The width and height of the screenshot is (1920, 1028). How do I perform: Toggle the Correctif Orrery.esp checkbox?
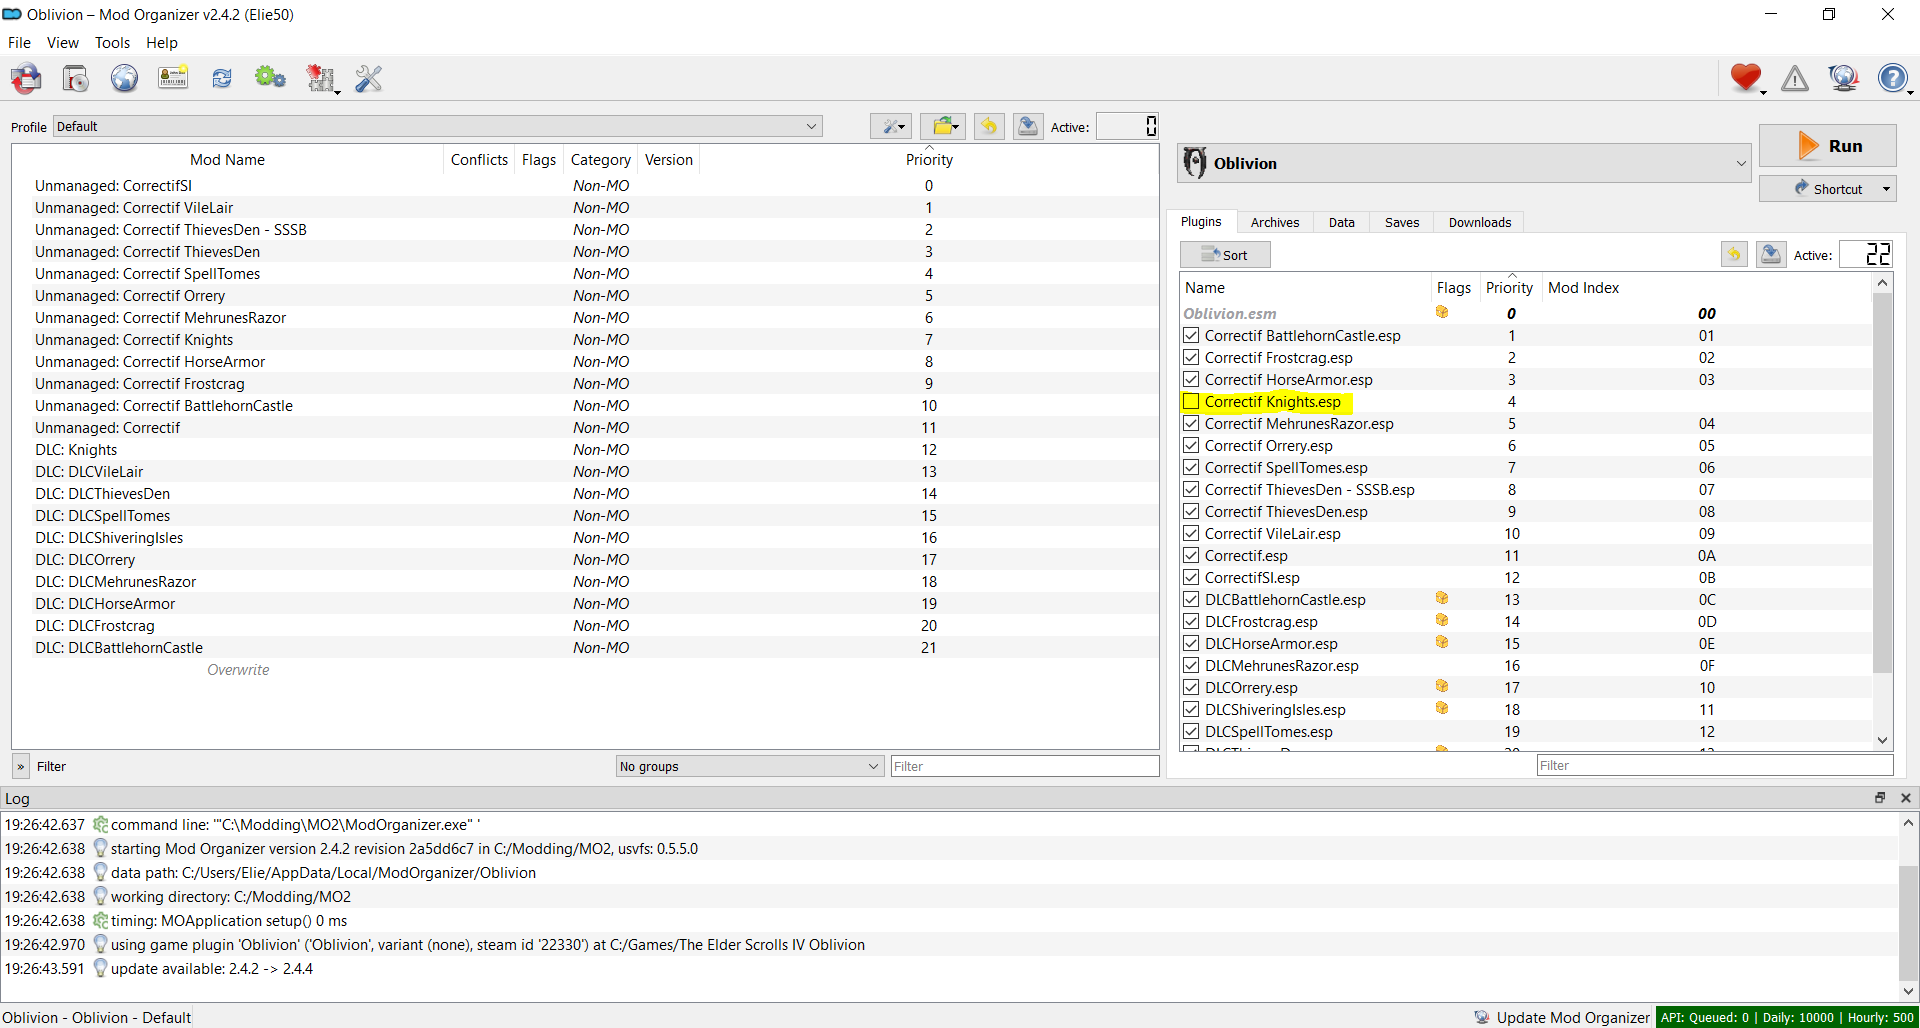(x=1191, y=446)
